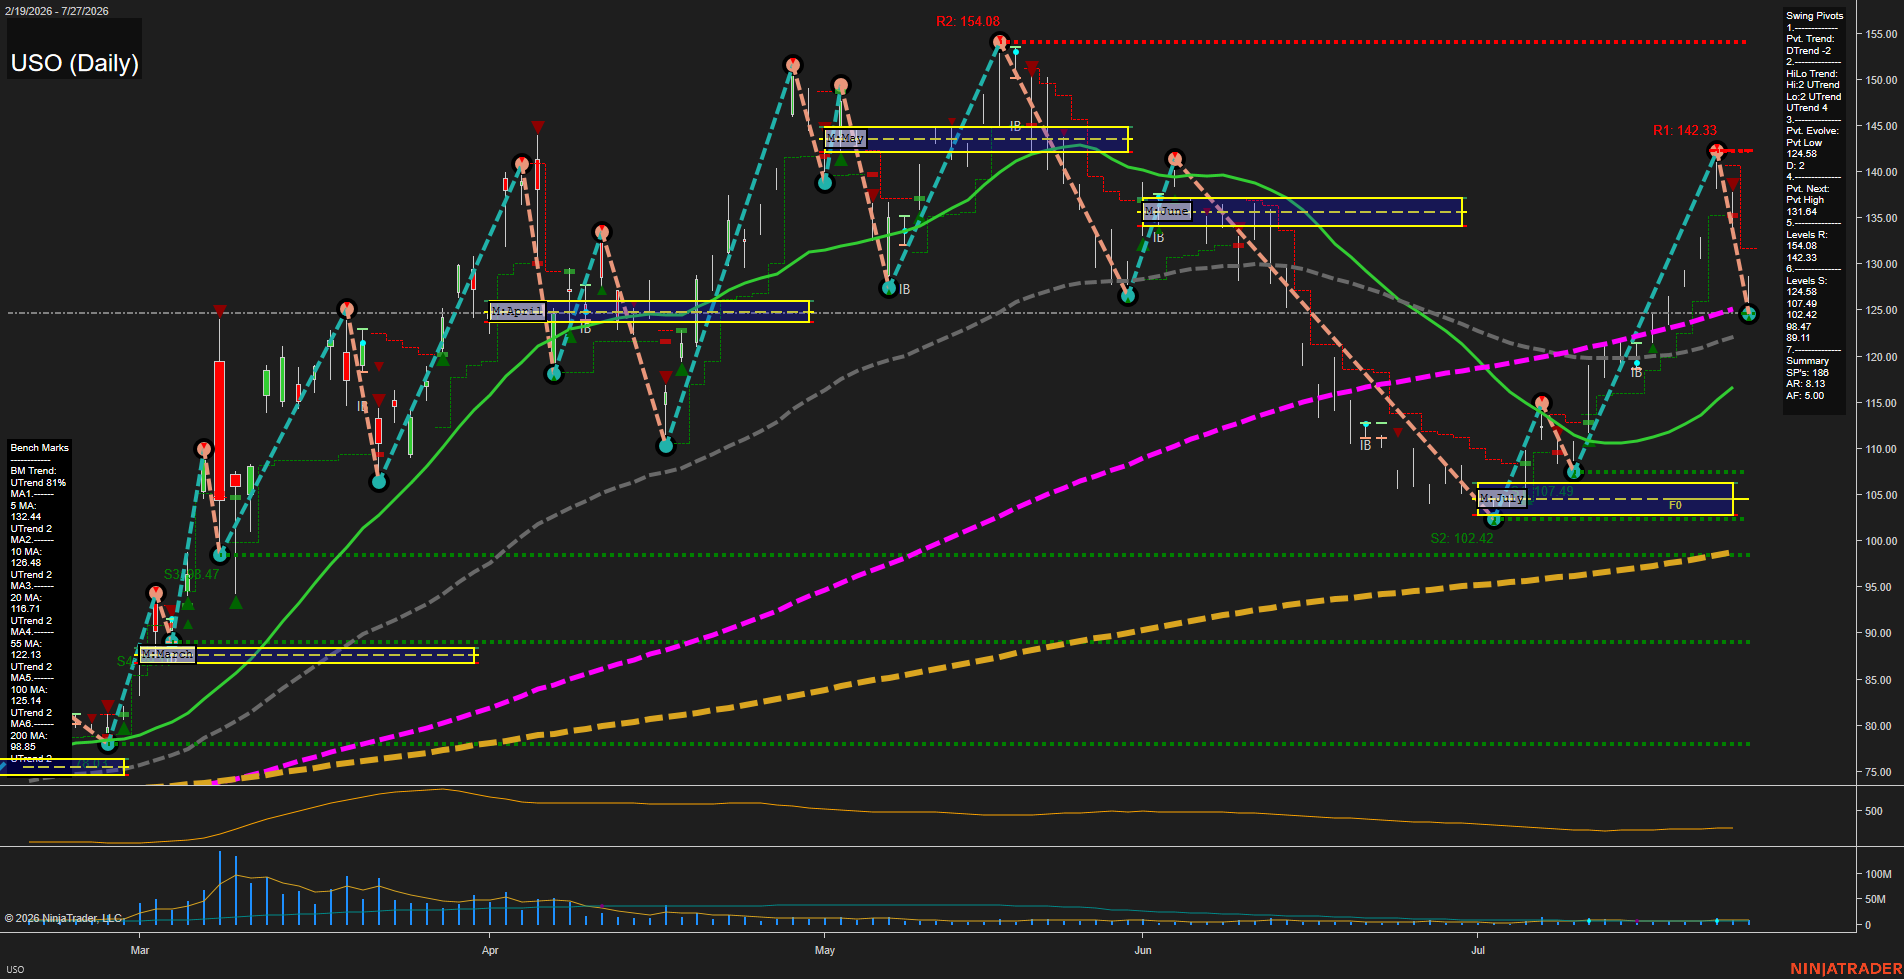Click the April pivot low near 118
Viewport: 1904px width, 979px height.
pyautogui.click(x=554, y=373)
